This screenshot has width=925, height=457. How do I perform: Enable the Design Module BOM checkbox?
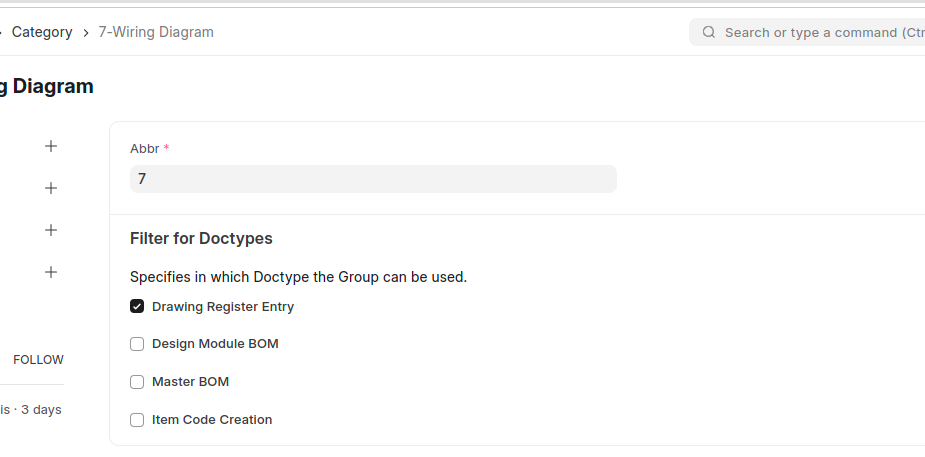pos(137,344)
